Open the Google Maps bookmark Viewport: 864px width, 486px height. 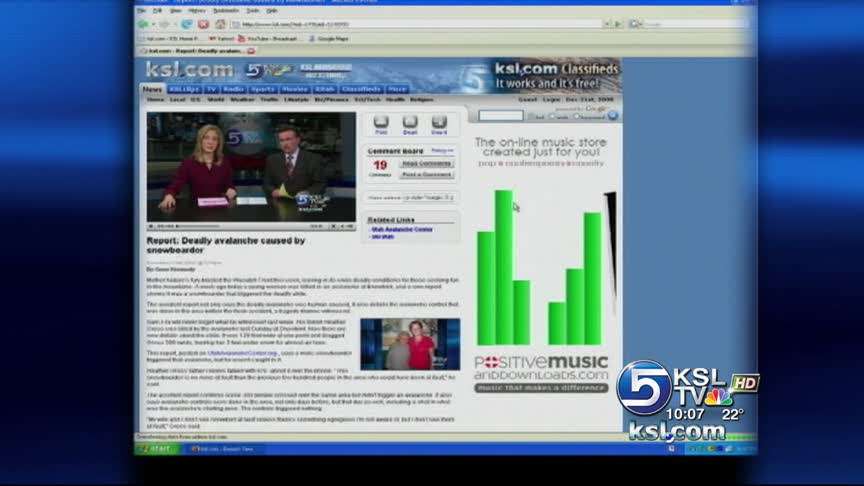(329, 39)
